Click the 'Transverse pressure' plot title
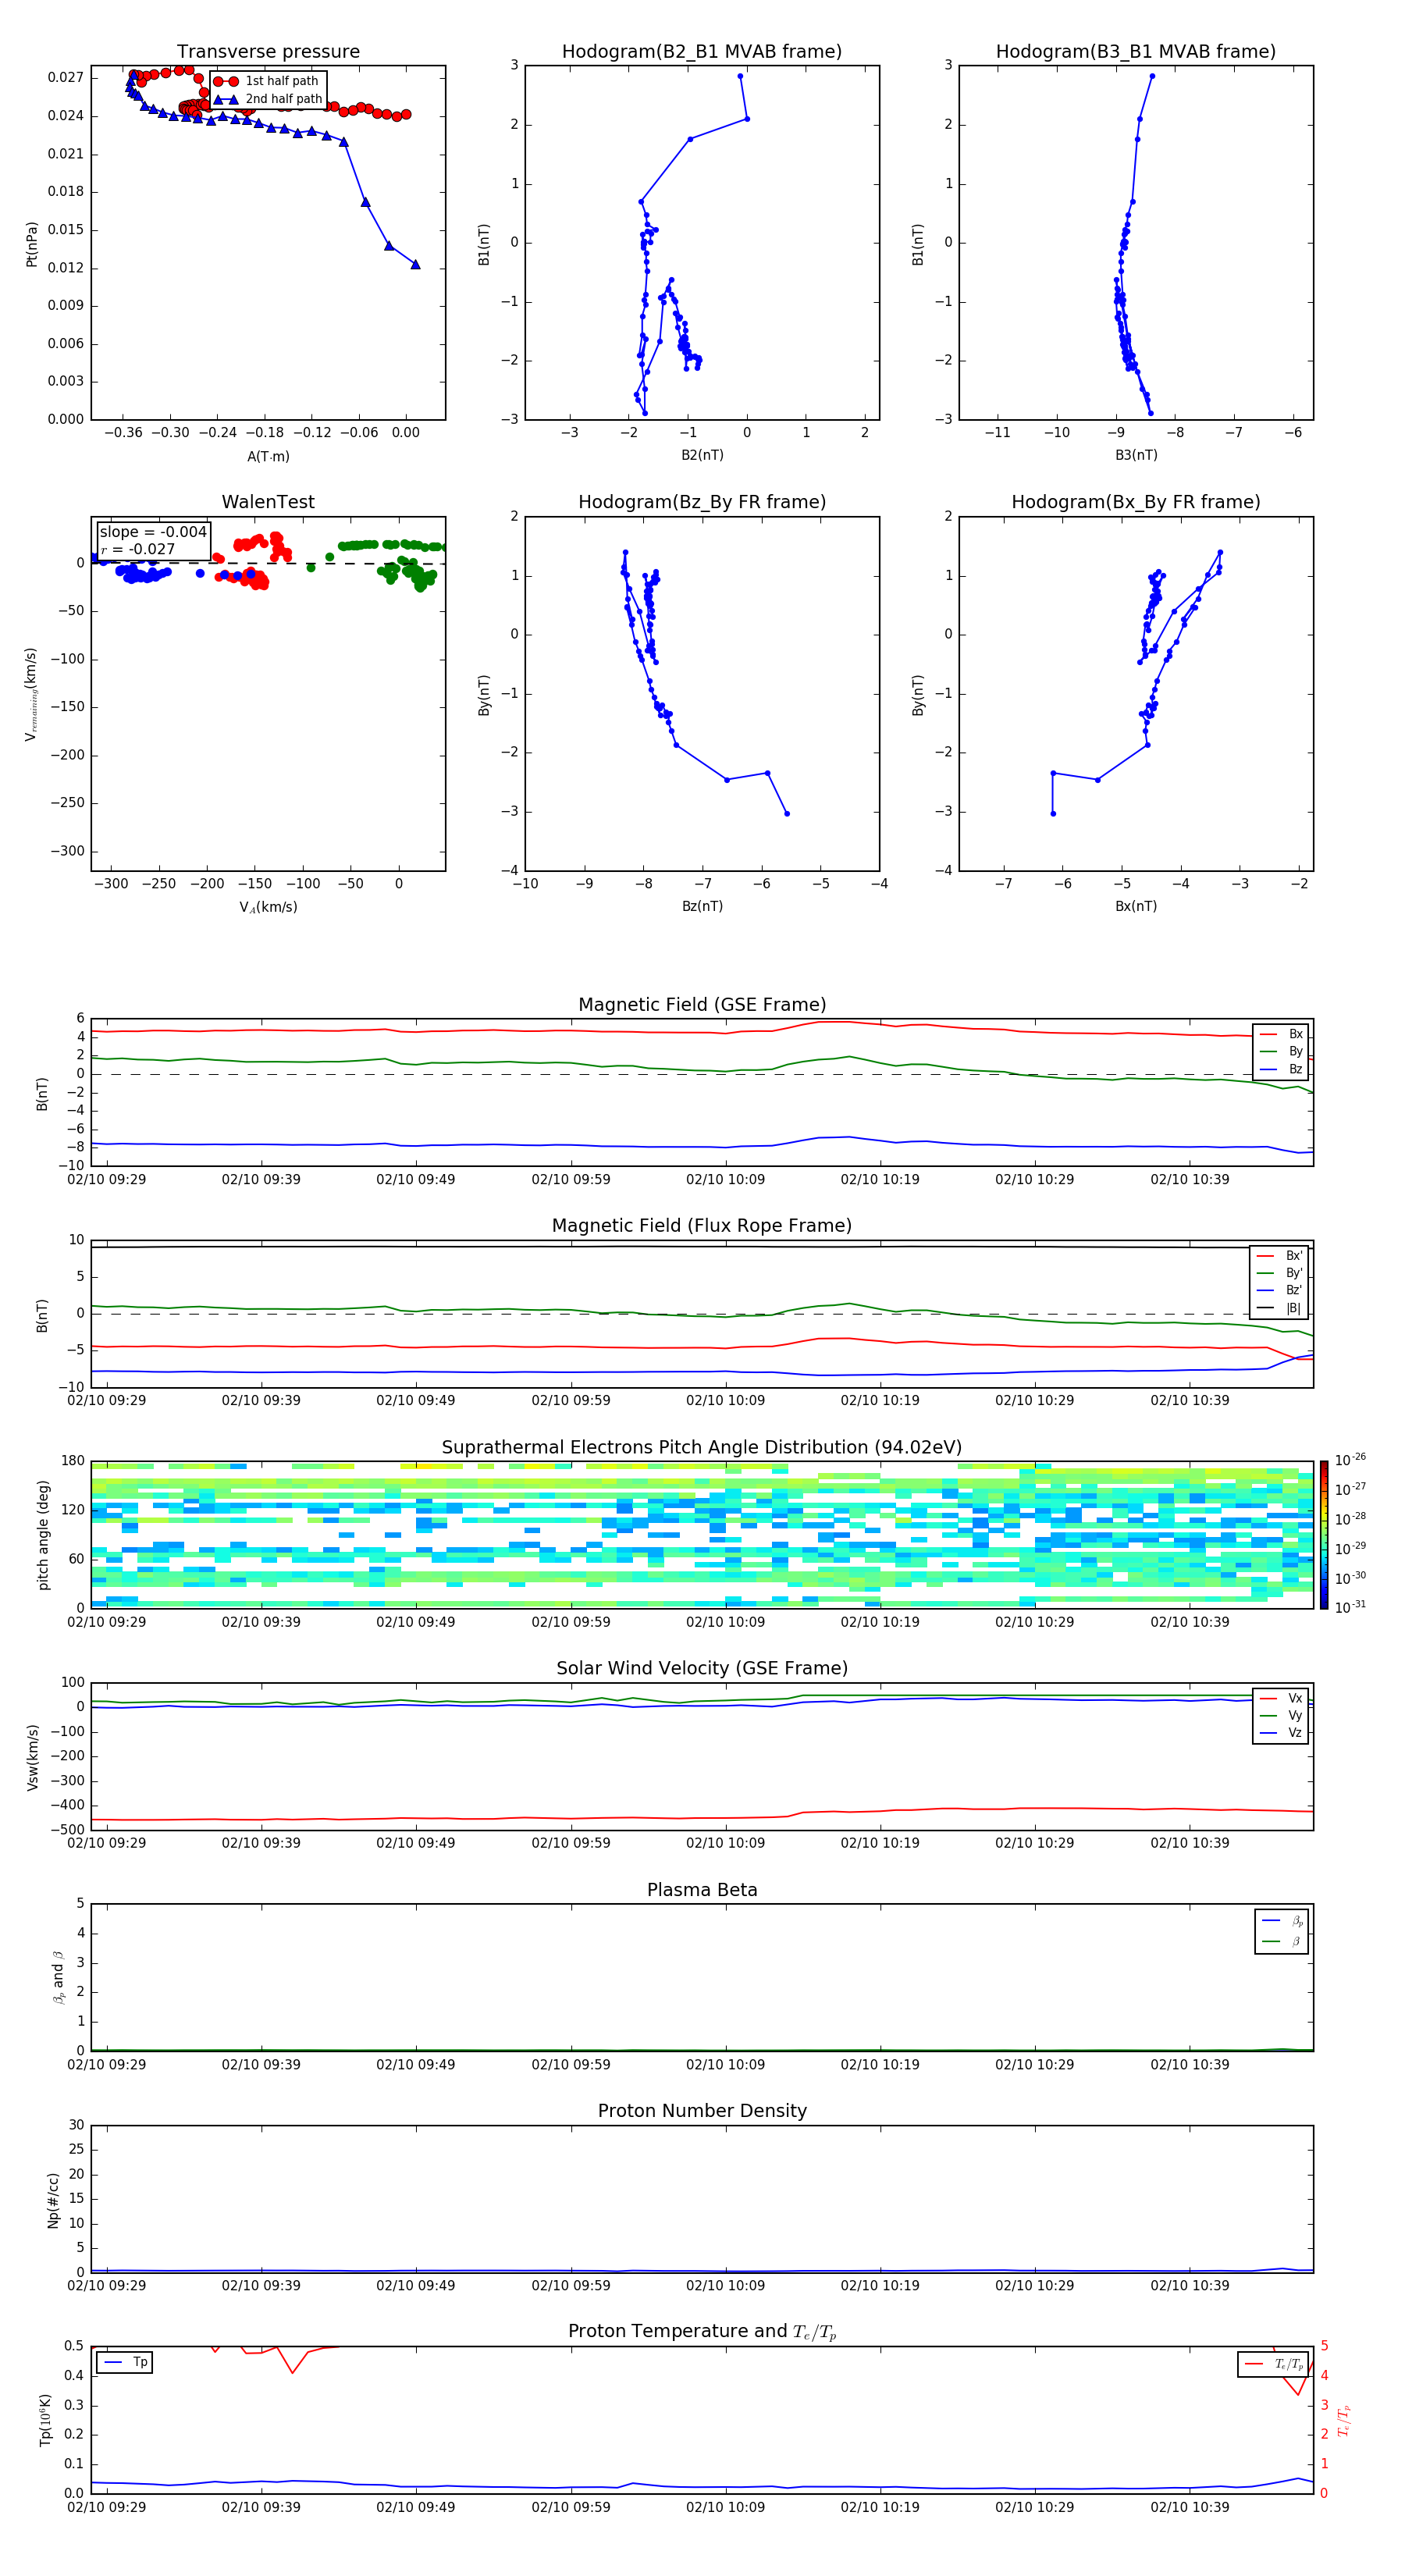The height and width of the screenshot is (2576, 1405). tap(268, 52)
